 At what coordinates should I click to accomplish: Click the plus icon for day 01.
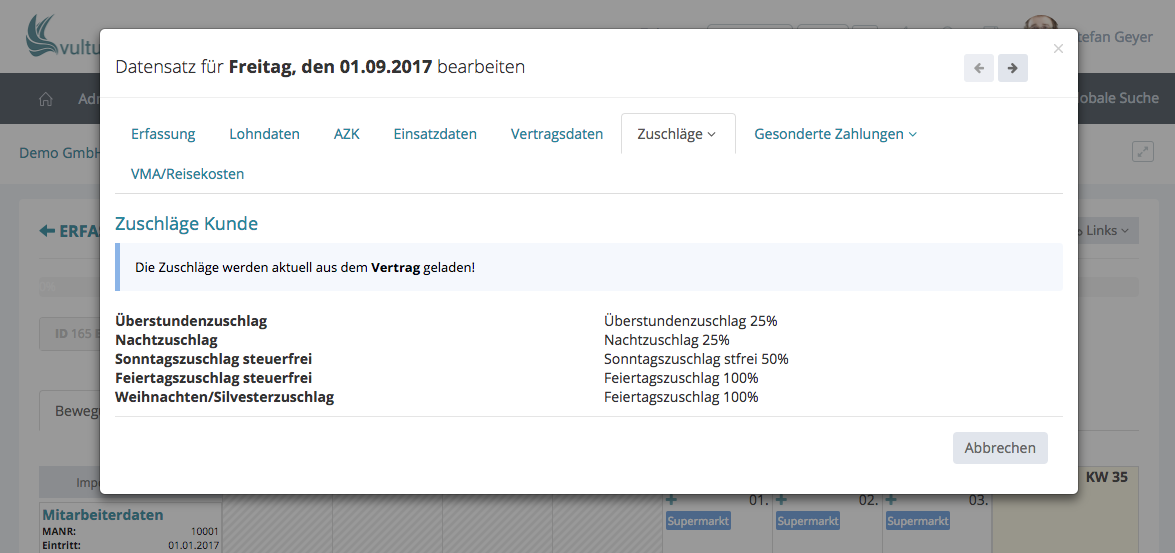pos(671,500)
